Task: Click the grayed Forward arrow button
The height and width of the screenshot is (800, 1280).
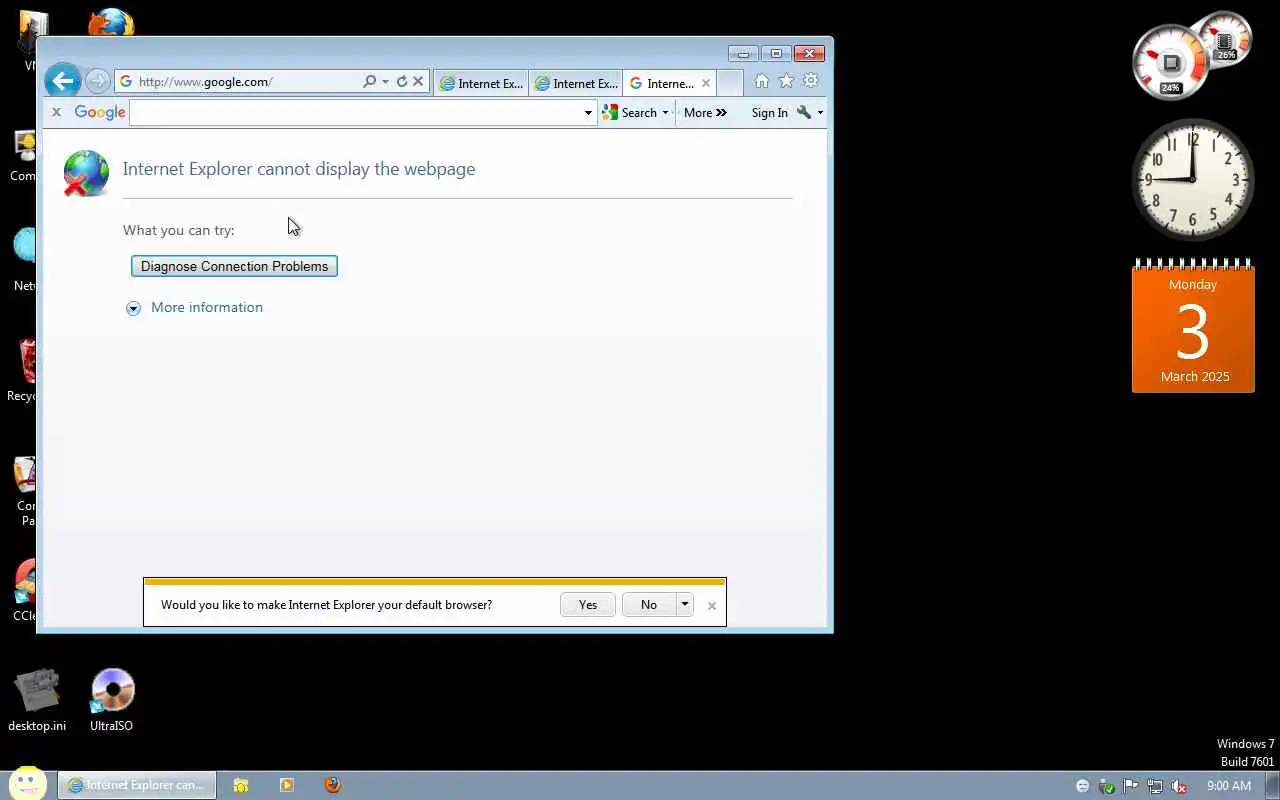Action: 97,81
